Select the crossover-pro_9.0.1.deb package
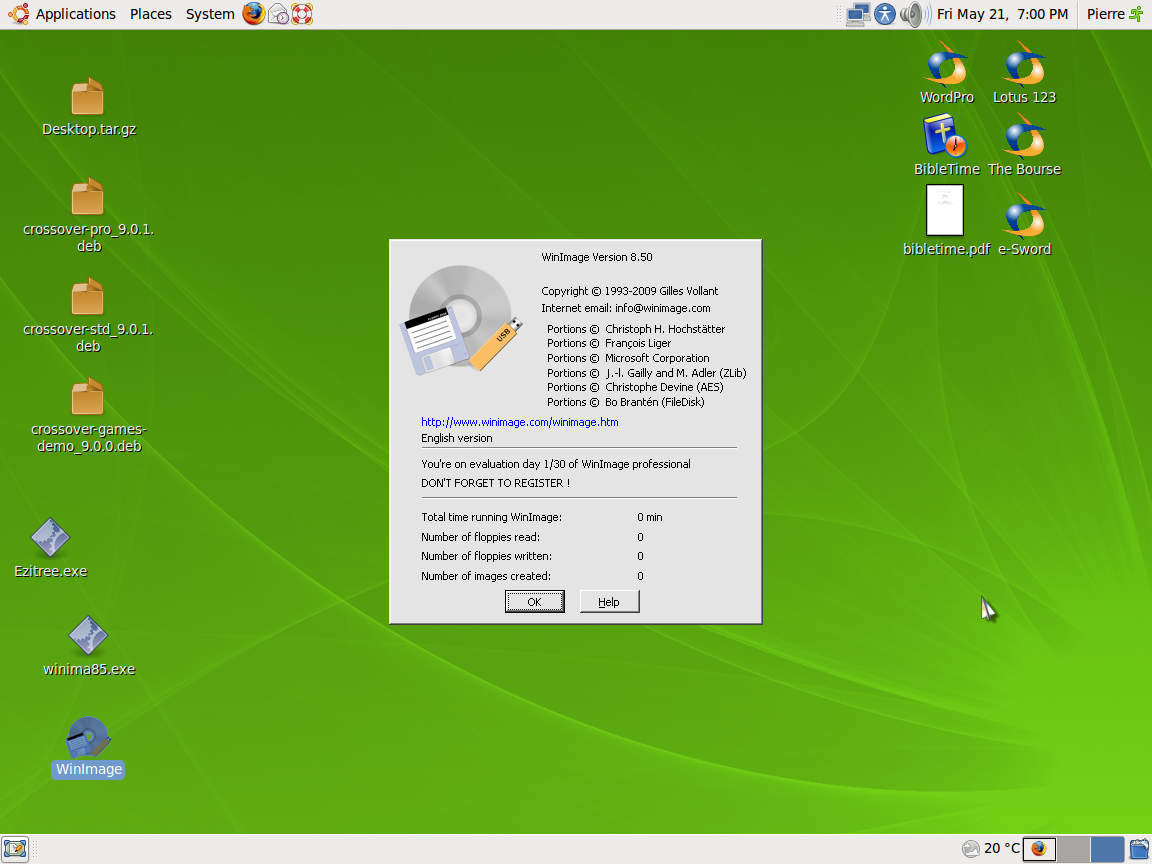The width and height of the screenshot is (1152, 864). [x=88, y=198]
